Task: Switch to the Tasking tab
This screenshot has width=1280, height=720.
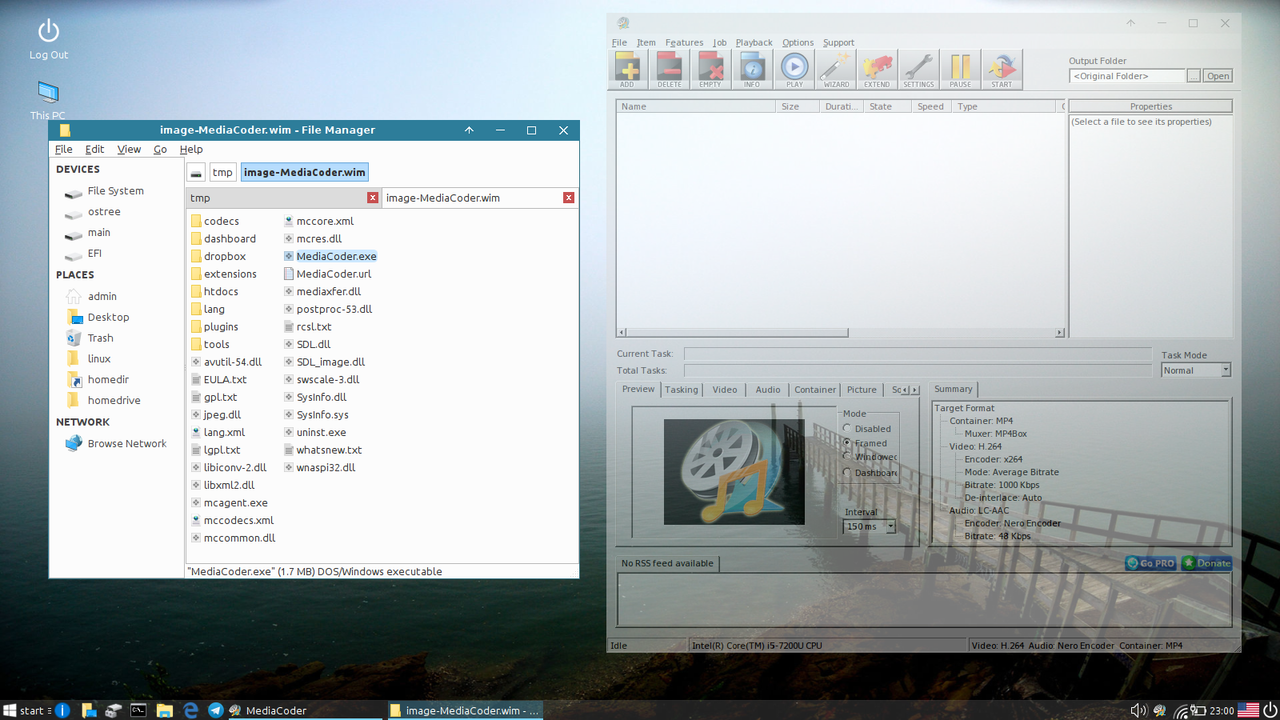Action: [x=681, y=390]
